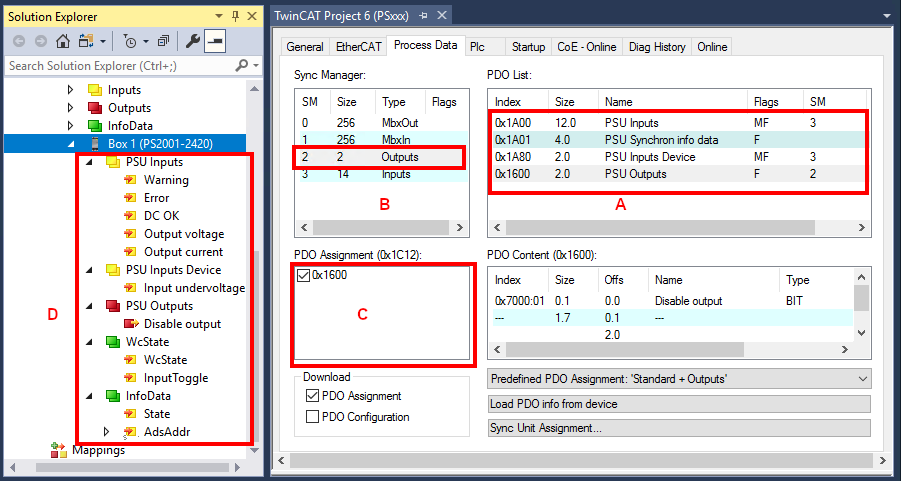Collapse the PSU Outputs node
Viewport: 901px width, 481px height.
89,306
